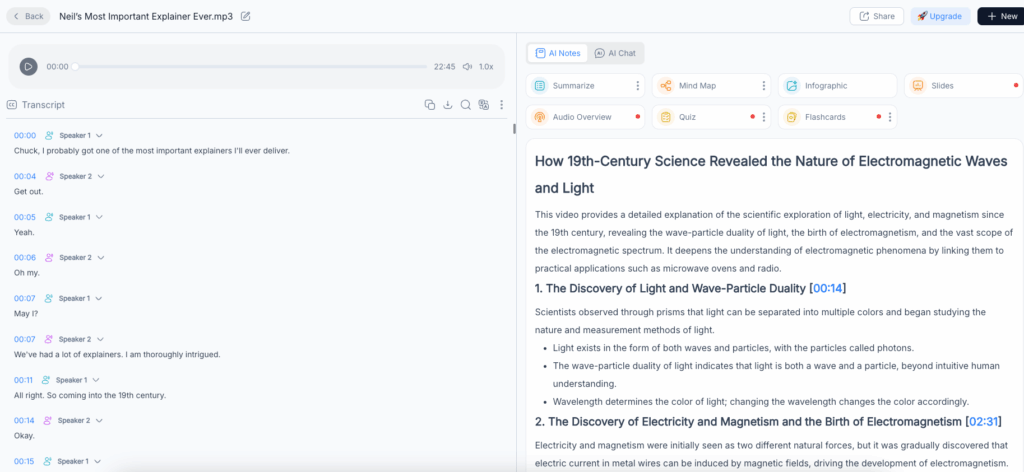Switch to the AI Notes tab
Image resolution: width=1024 pixels, height=472 pixels.
point(558,54)
